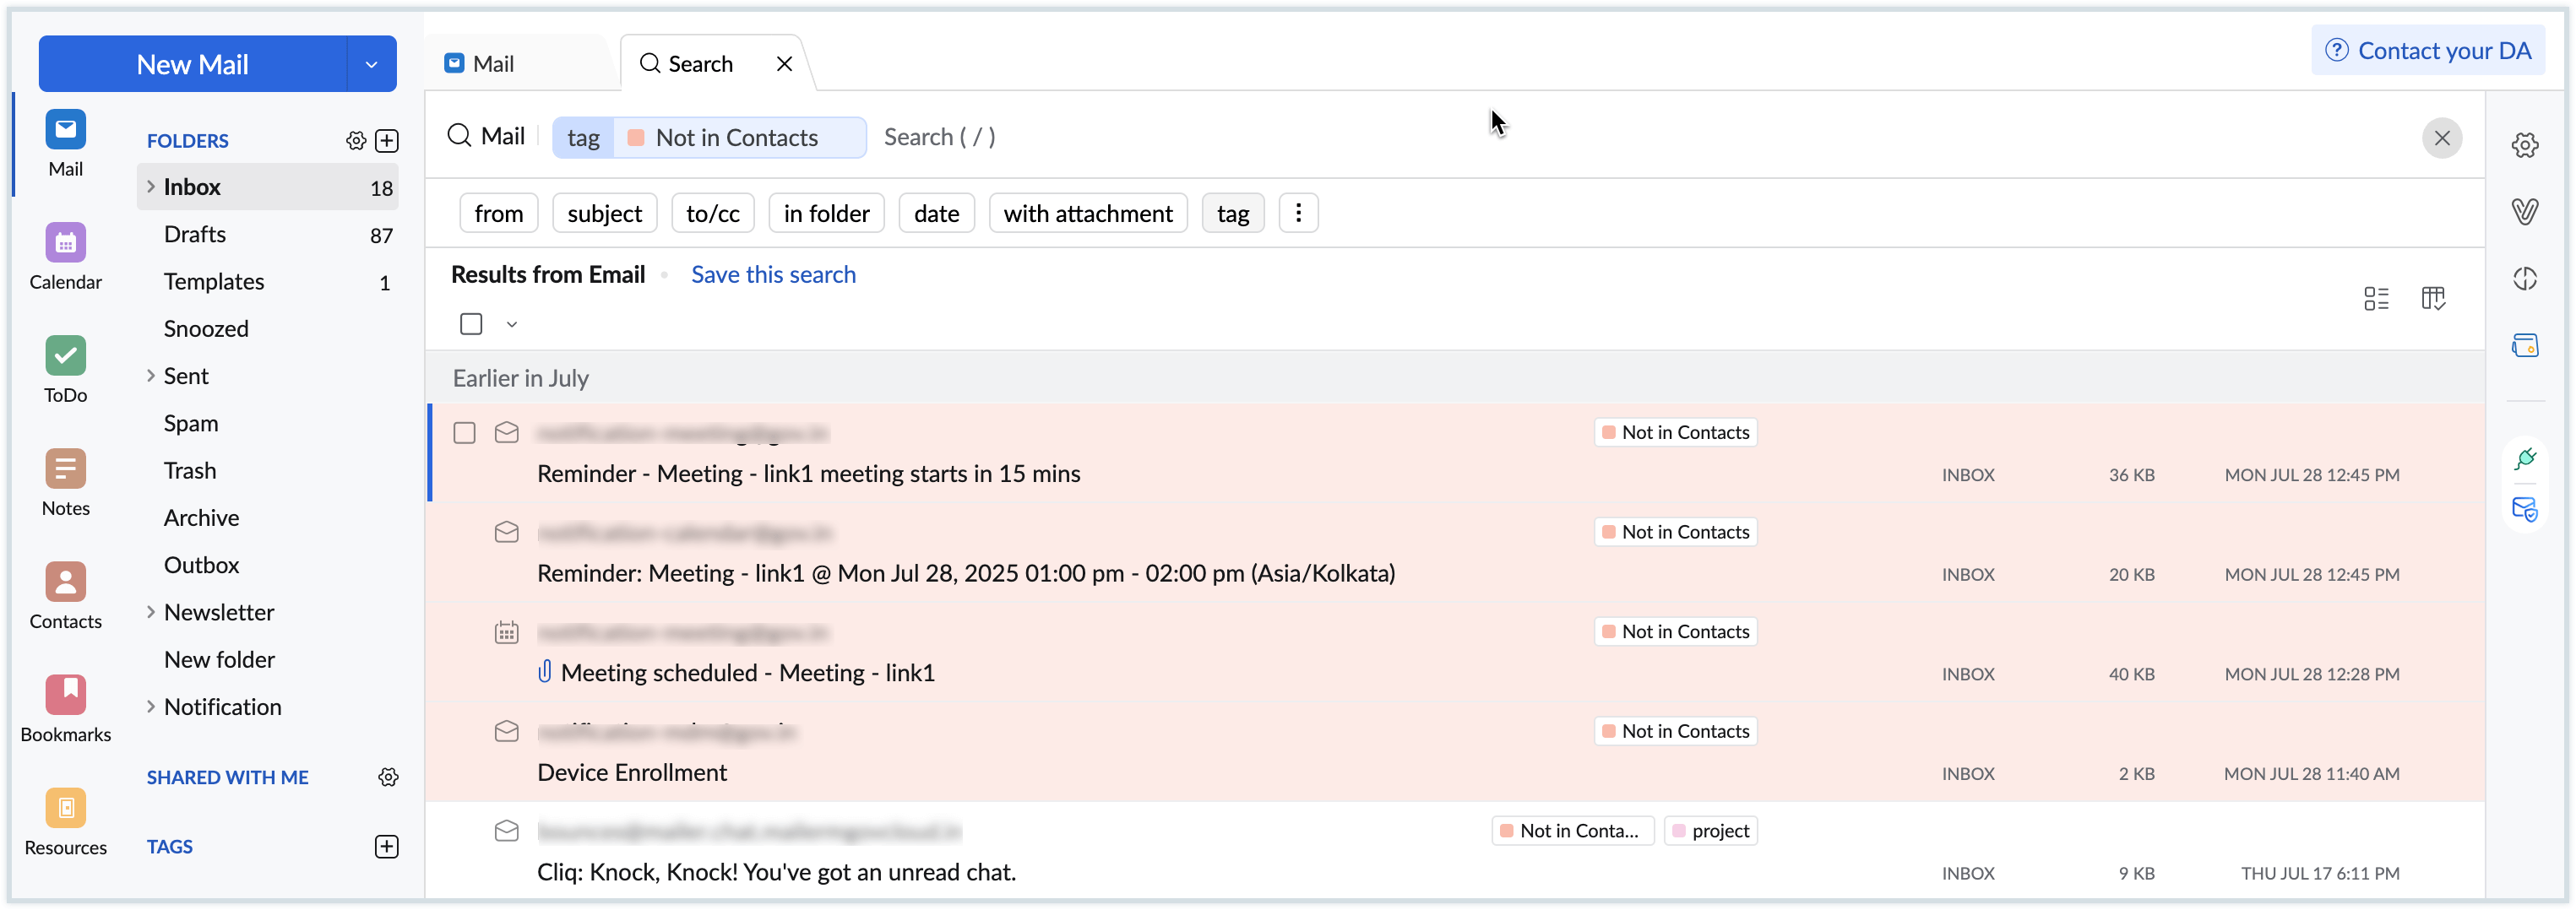Viewport: 2576px width, 910px height.
Task: Click the project tag color label
Action: click(1710, 831)
